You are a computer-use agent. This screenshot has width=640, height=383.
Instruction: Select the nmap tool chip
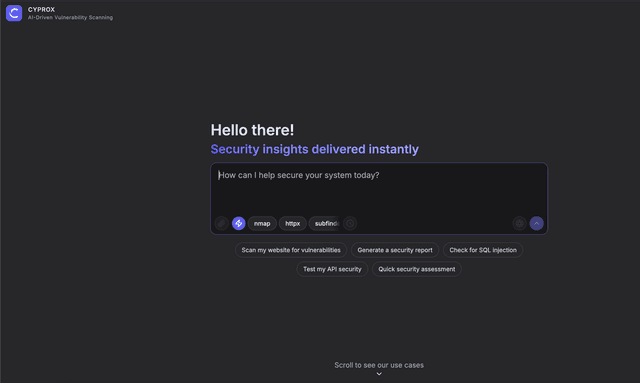pyautogui.click(x=262, y=223)
